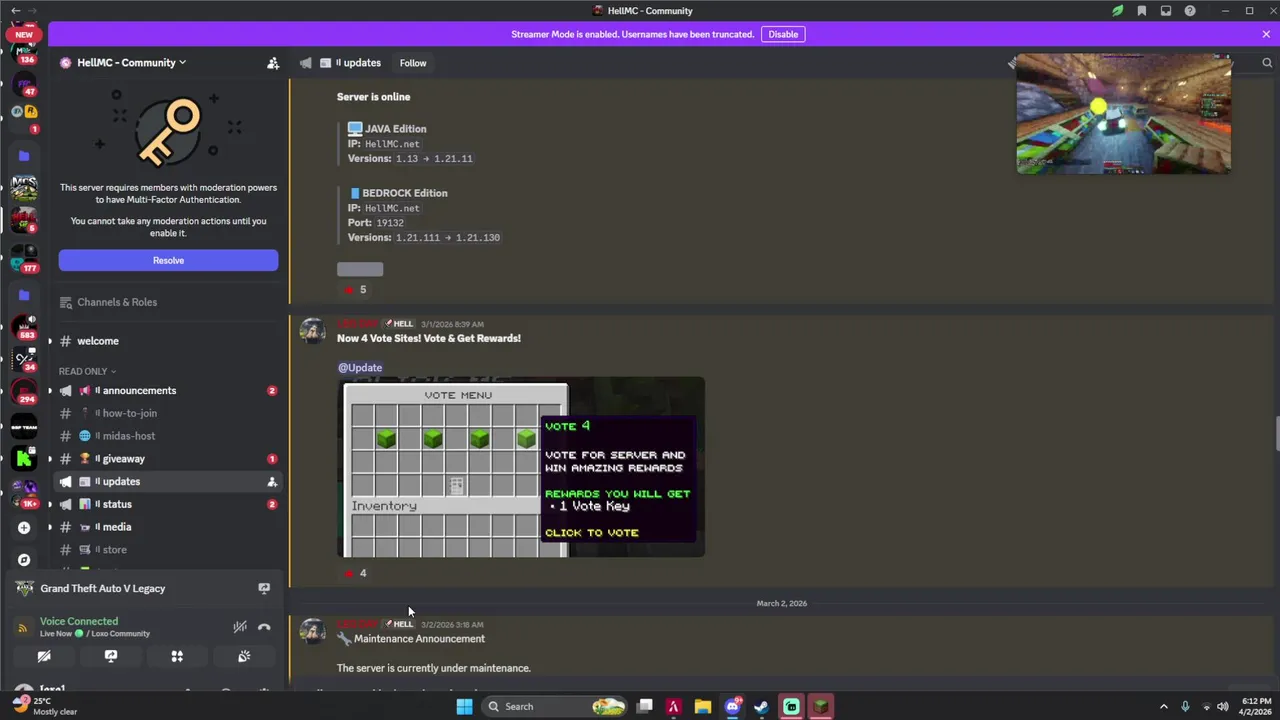Click the Voice Connected status text
The image size is (1280, 720).
79,621
